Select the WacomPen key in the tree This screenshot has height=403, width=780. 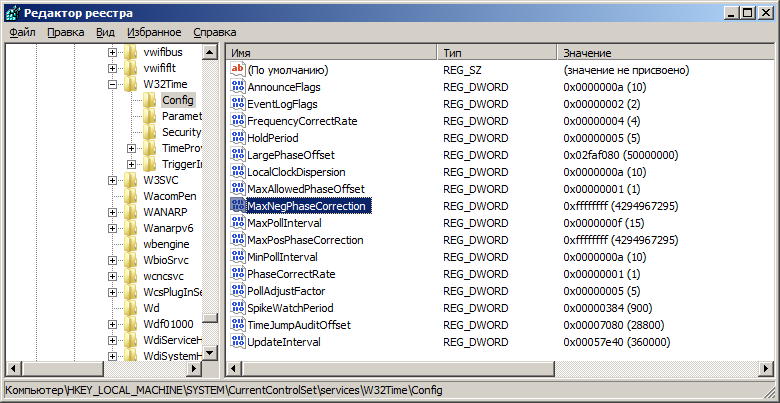pyautogui.click(x=169, y=196)
